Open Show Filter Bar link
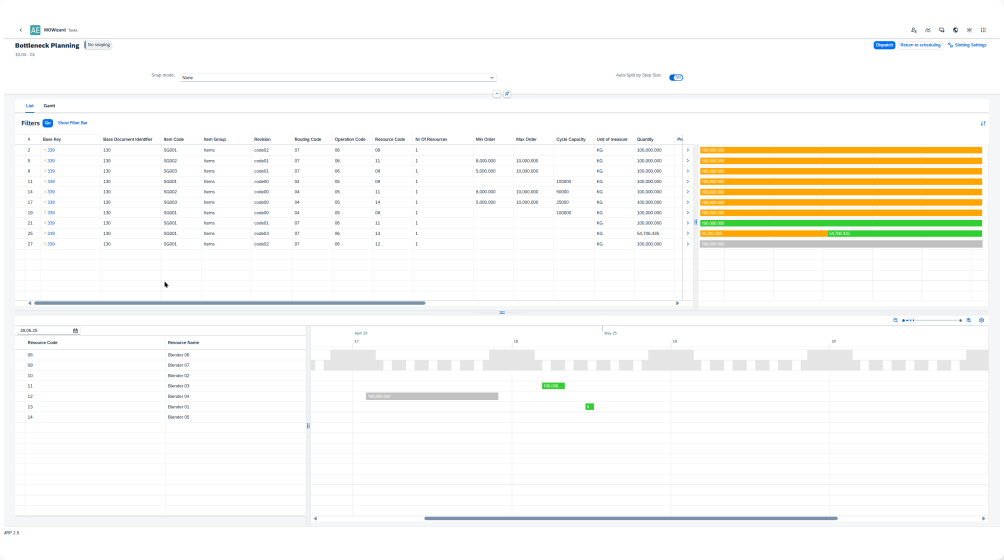Image resolution: width=1004 pixels, height=560 pixels. 72,122
